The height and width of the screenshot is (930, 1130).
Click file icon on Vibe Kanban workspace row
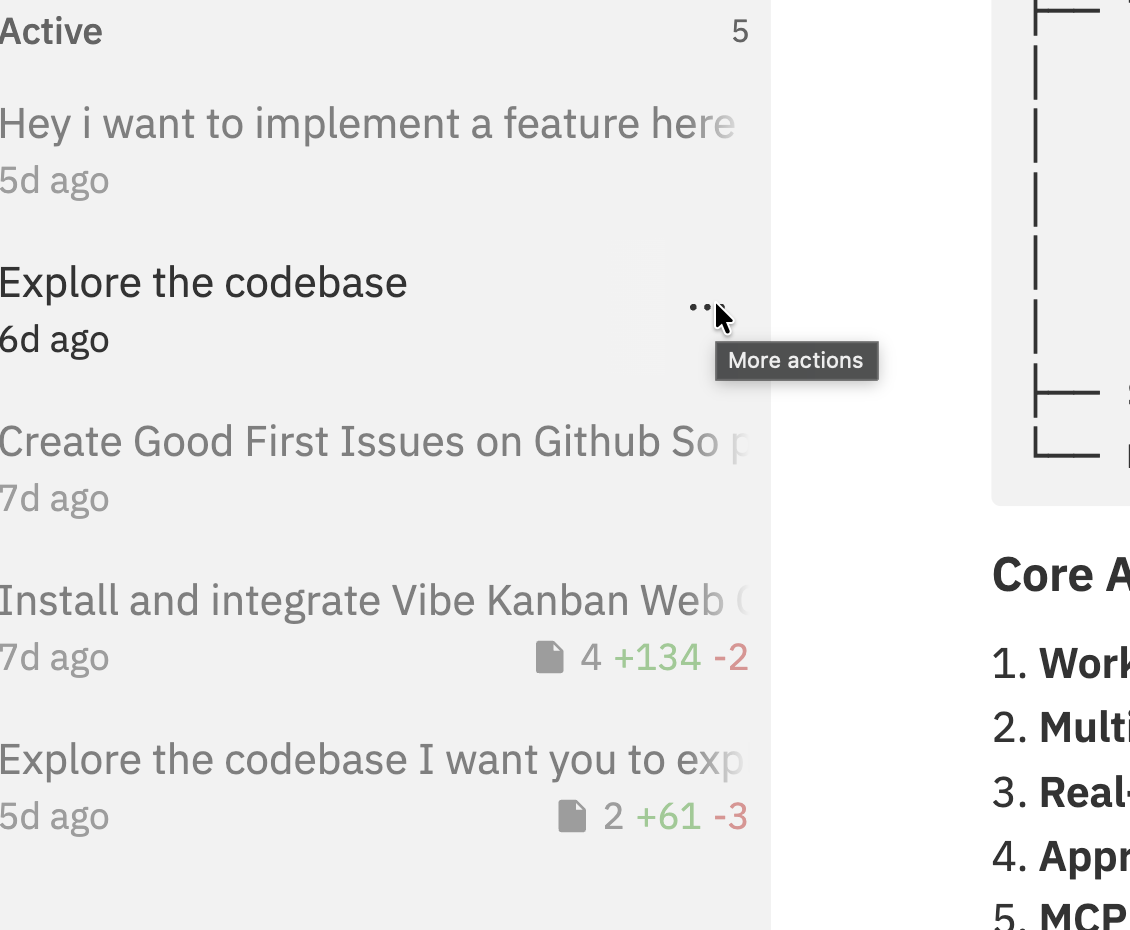(x=550, y=657)
